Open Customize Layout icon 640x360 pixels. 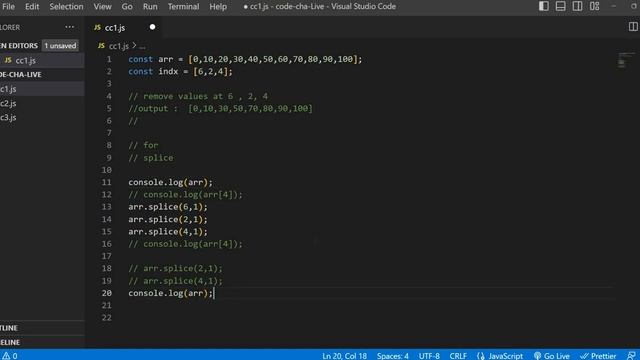point(594,6)
